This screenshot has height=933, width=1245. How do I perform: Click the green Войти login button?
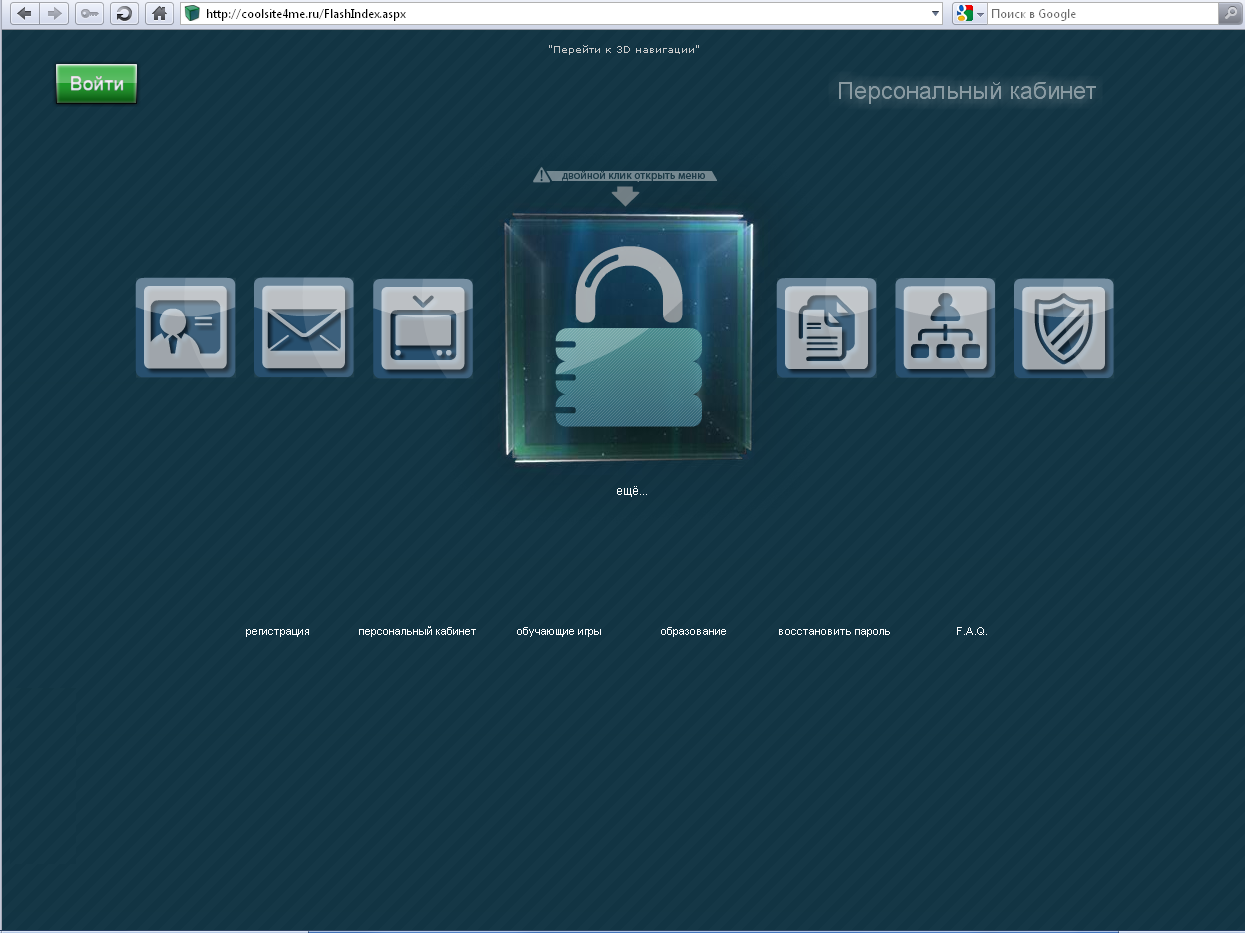click(96, 84)
